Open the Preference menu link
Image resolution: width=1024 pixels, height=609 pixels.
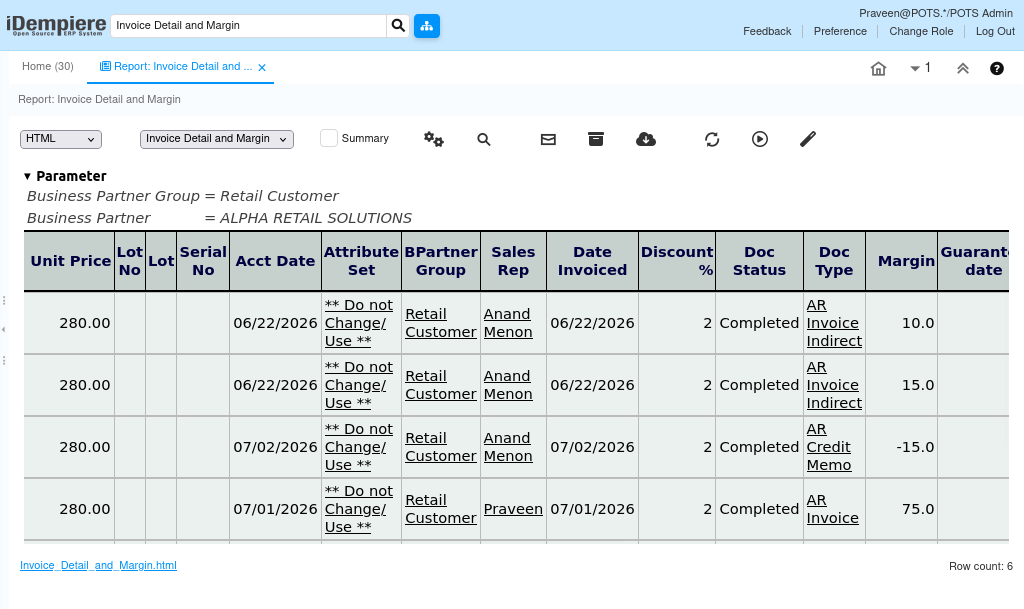[840, 31]
